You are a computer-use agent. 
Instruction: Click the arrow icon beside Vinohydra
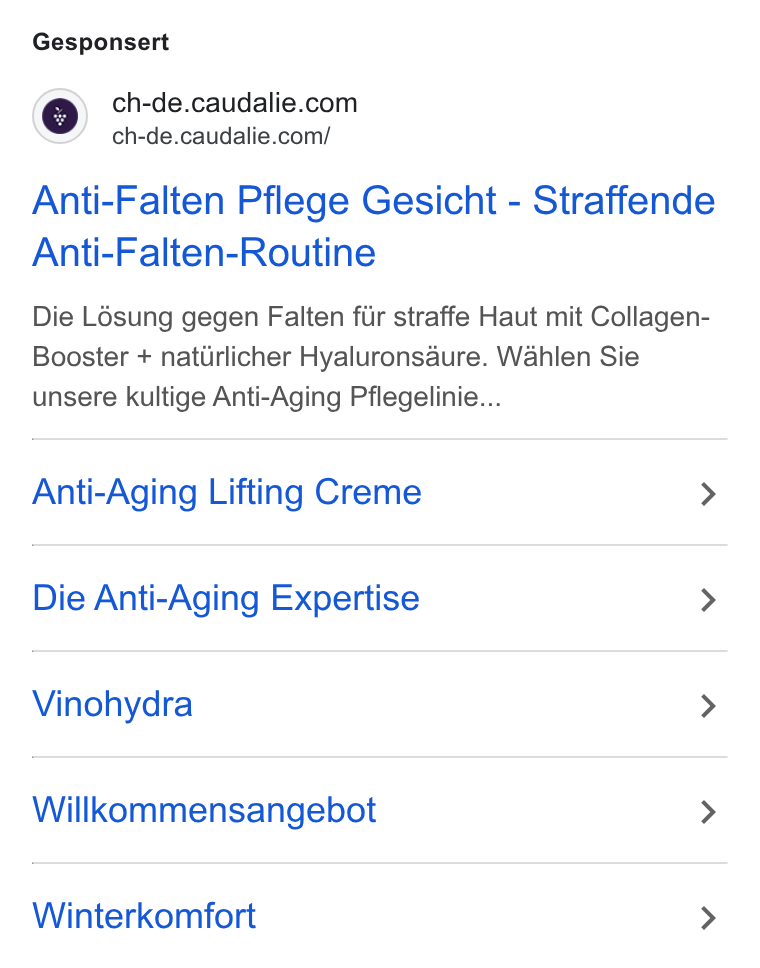708,706
